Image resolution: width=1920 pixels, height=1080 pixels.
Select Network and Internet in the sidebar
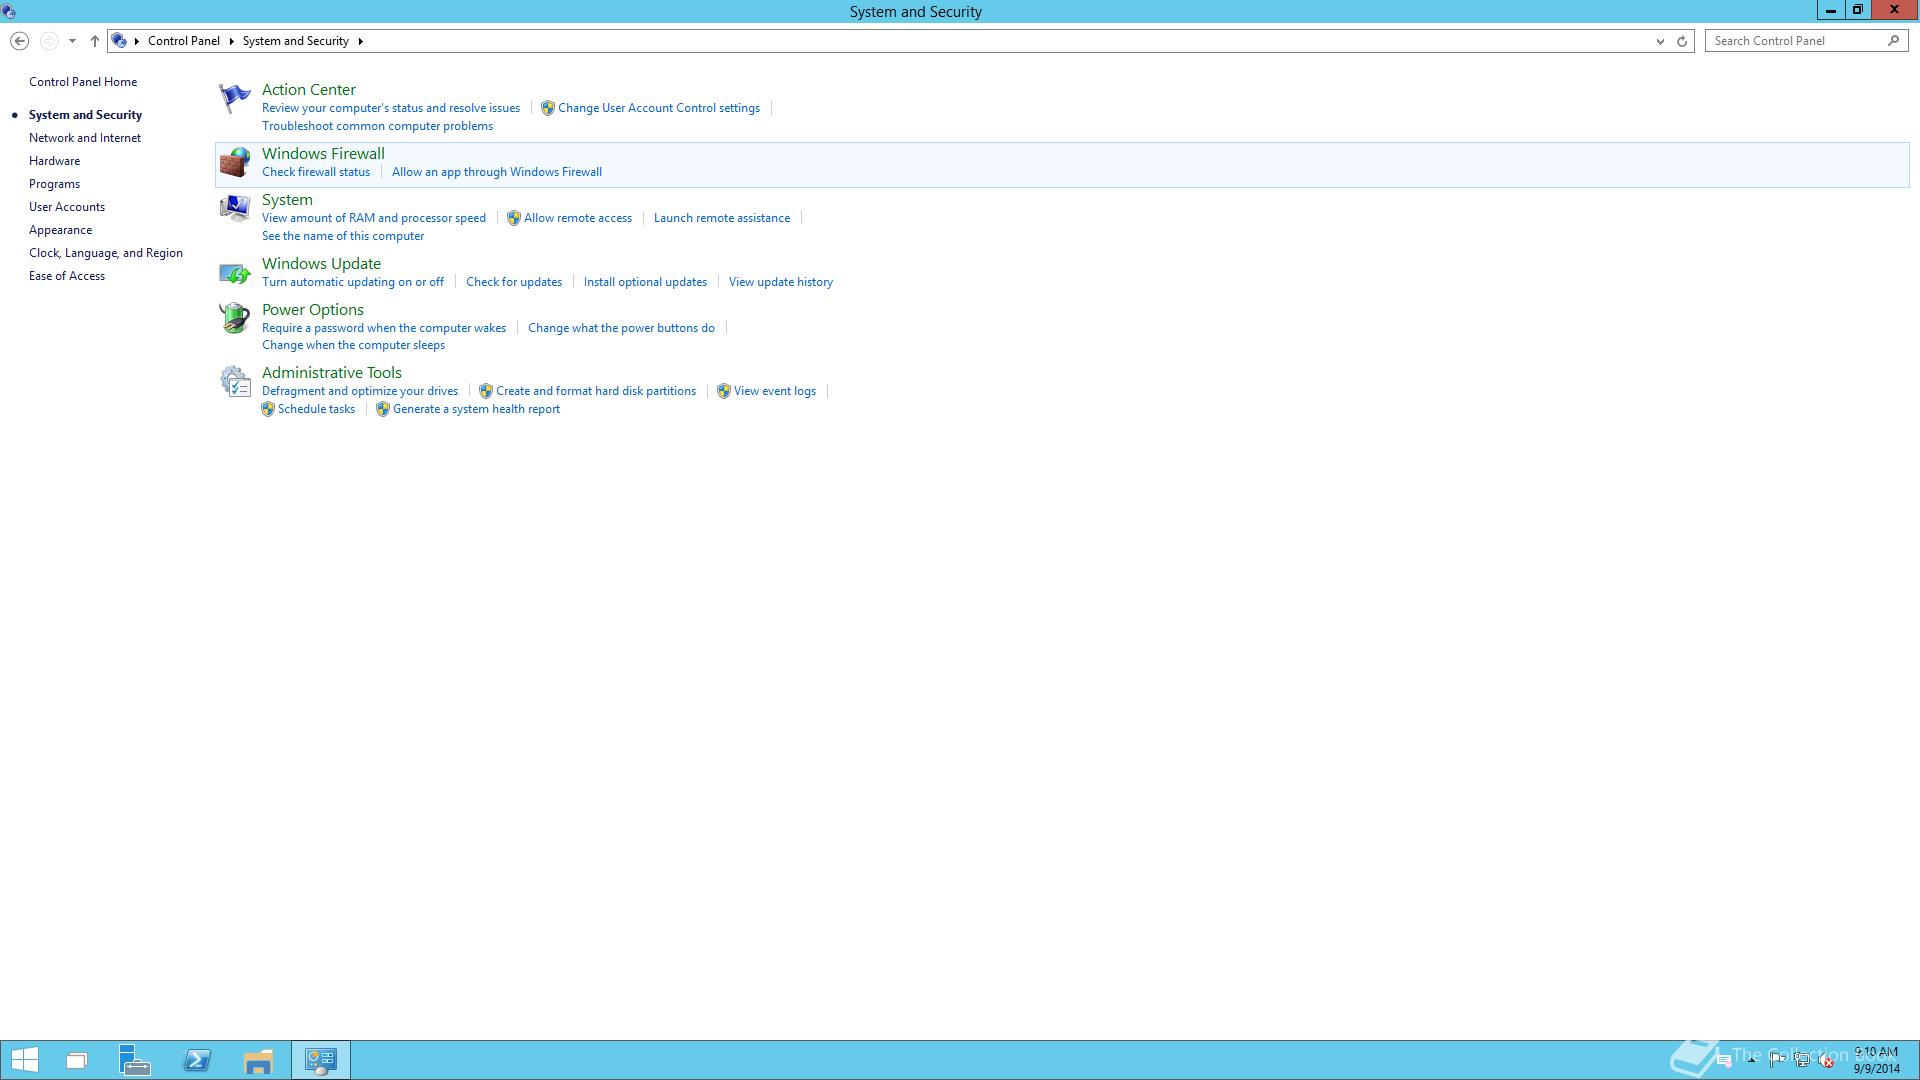[85, 138]
